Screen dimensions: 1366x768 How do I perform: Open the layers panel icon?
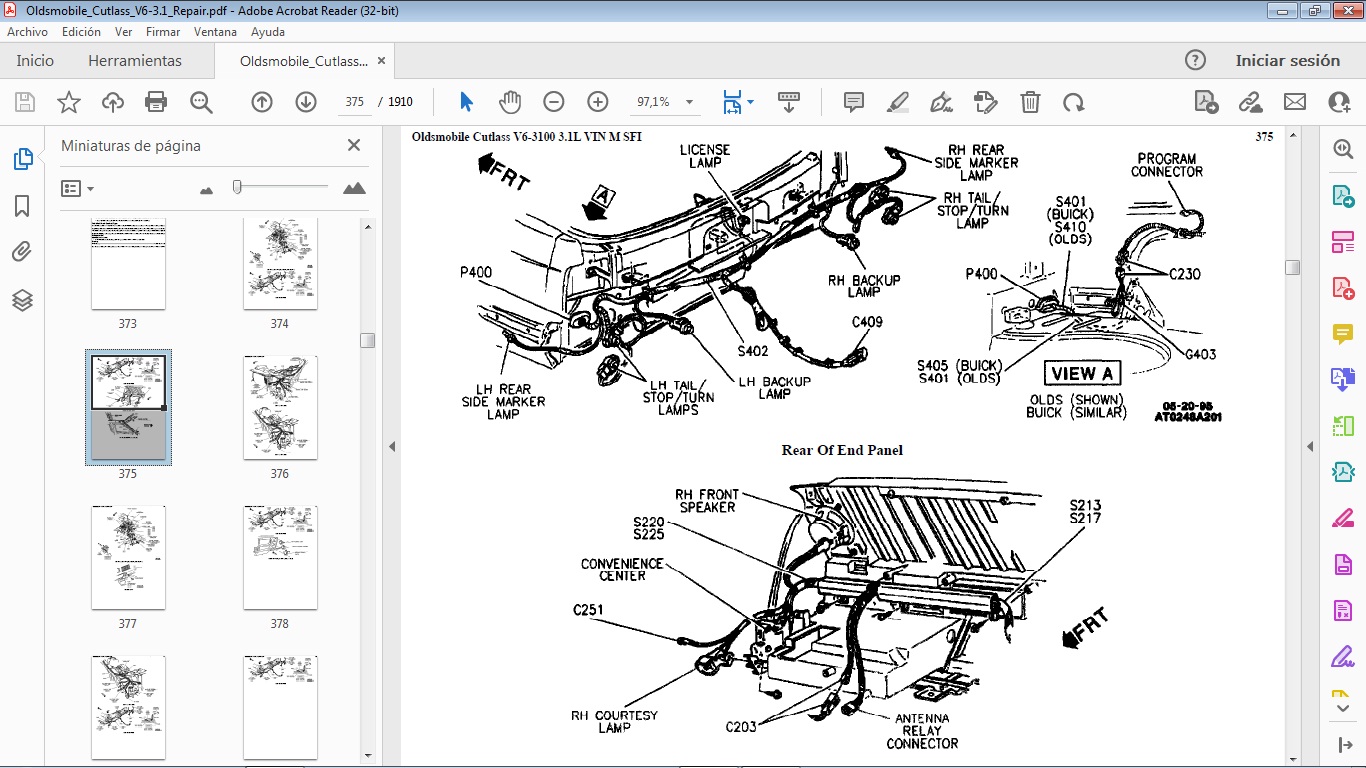pyautogui.click(x=22, y=300)
